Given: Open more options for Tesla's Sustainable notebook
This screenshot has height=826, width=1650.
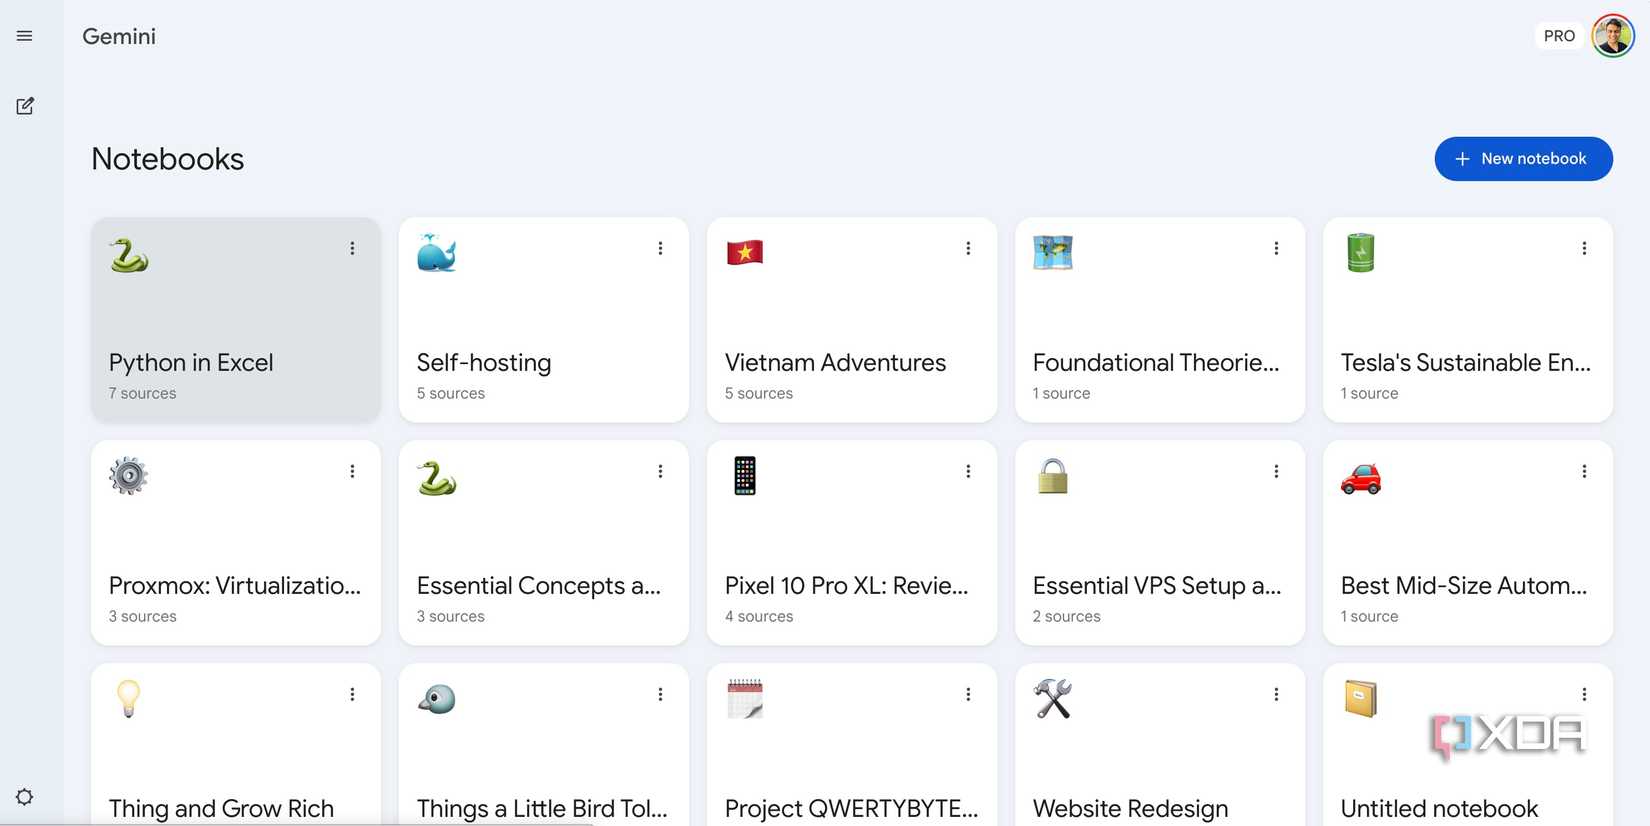Looking at the screenshot, I should click(1584, 248).
